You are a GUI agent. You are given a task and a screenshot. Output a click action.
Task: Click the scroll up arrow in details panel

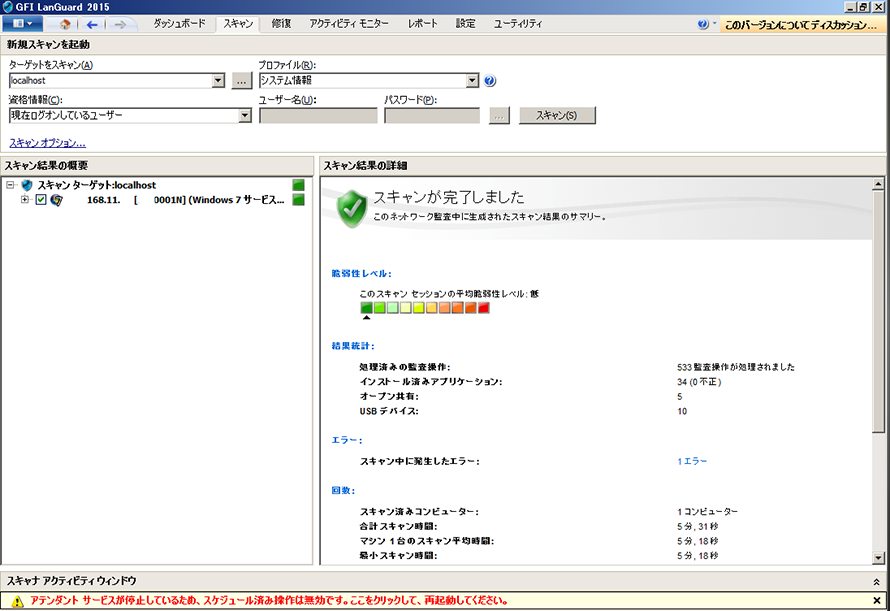tap(878, 184)
